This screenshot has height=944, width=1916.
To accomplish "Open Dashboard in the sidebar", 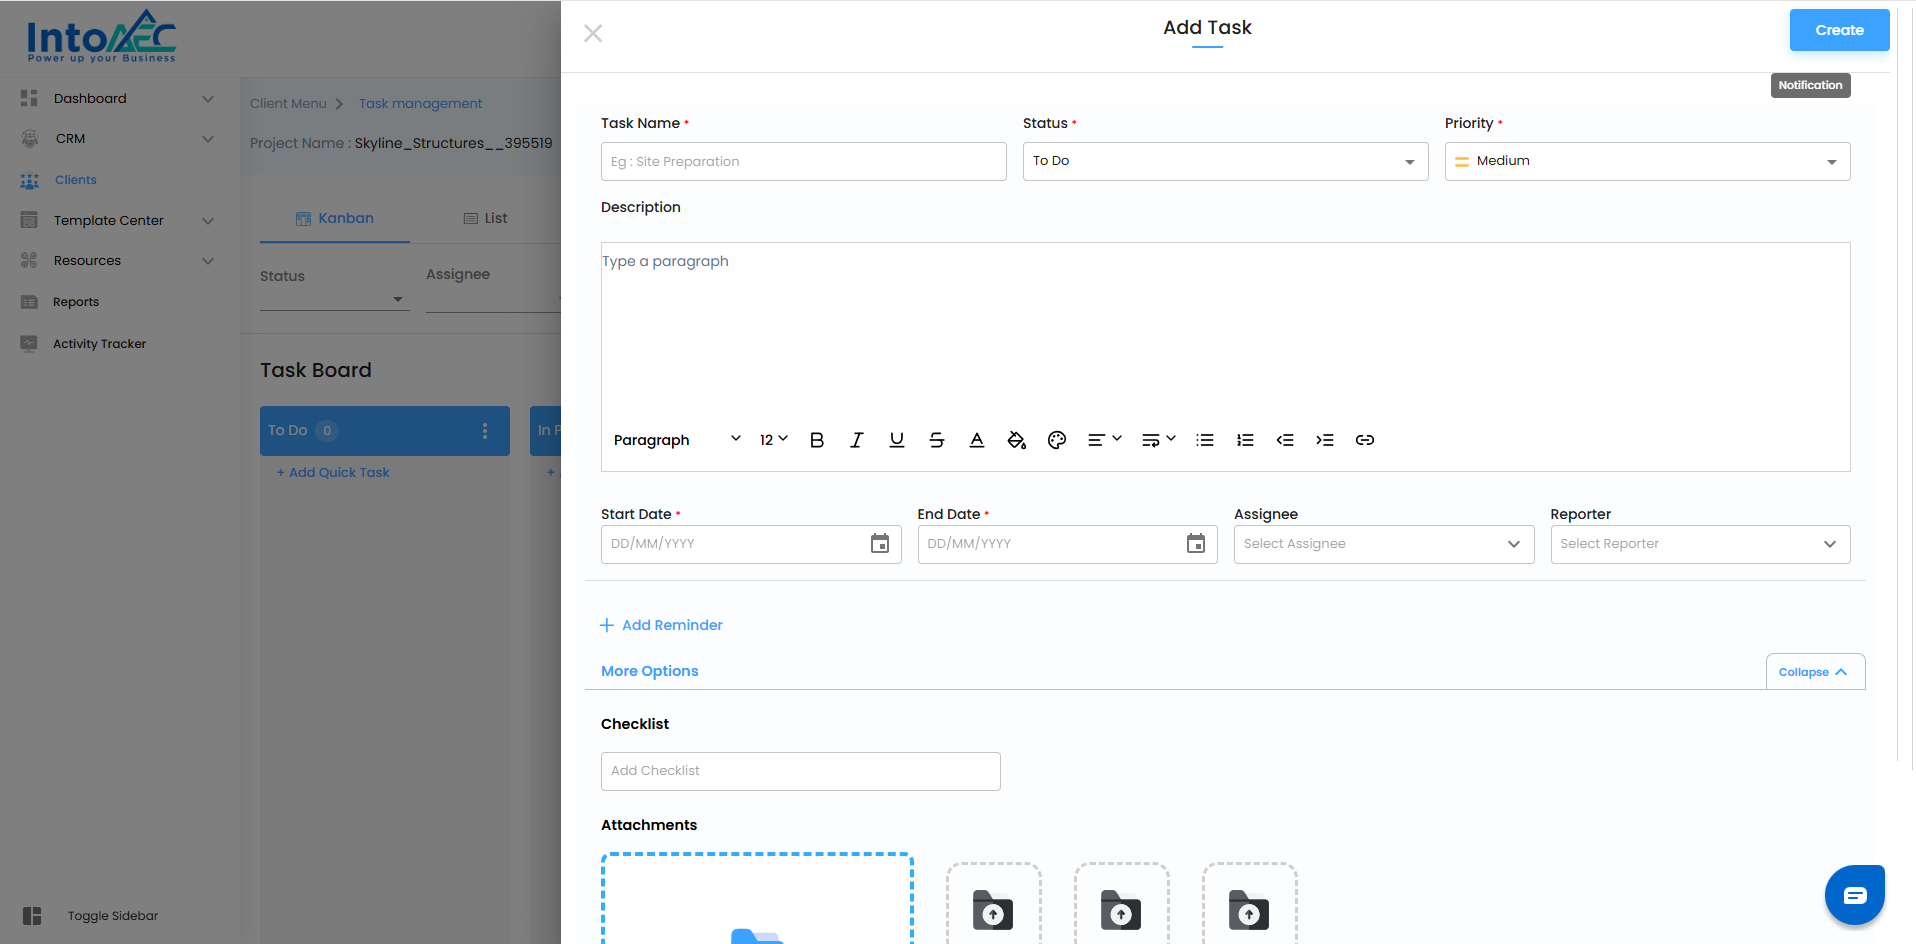I will pyautogui.click(x=90, y=98).
